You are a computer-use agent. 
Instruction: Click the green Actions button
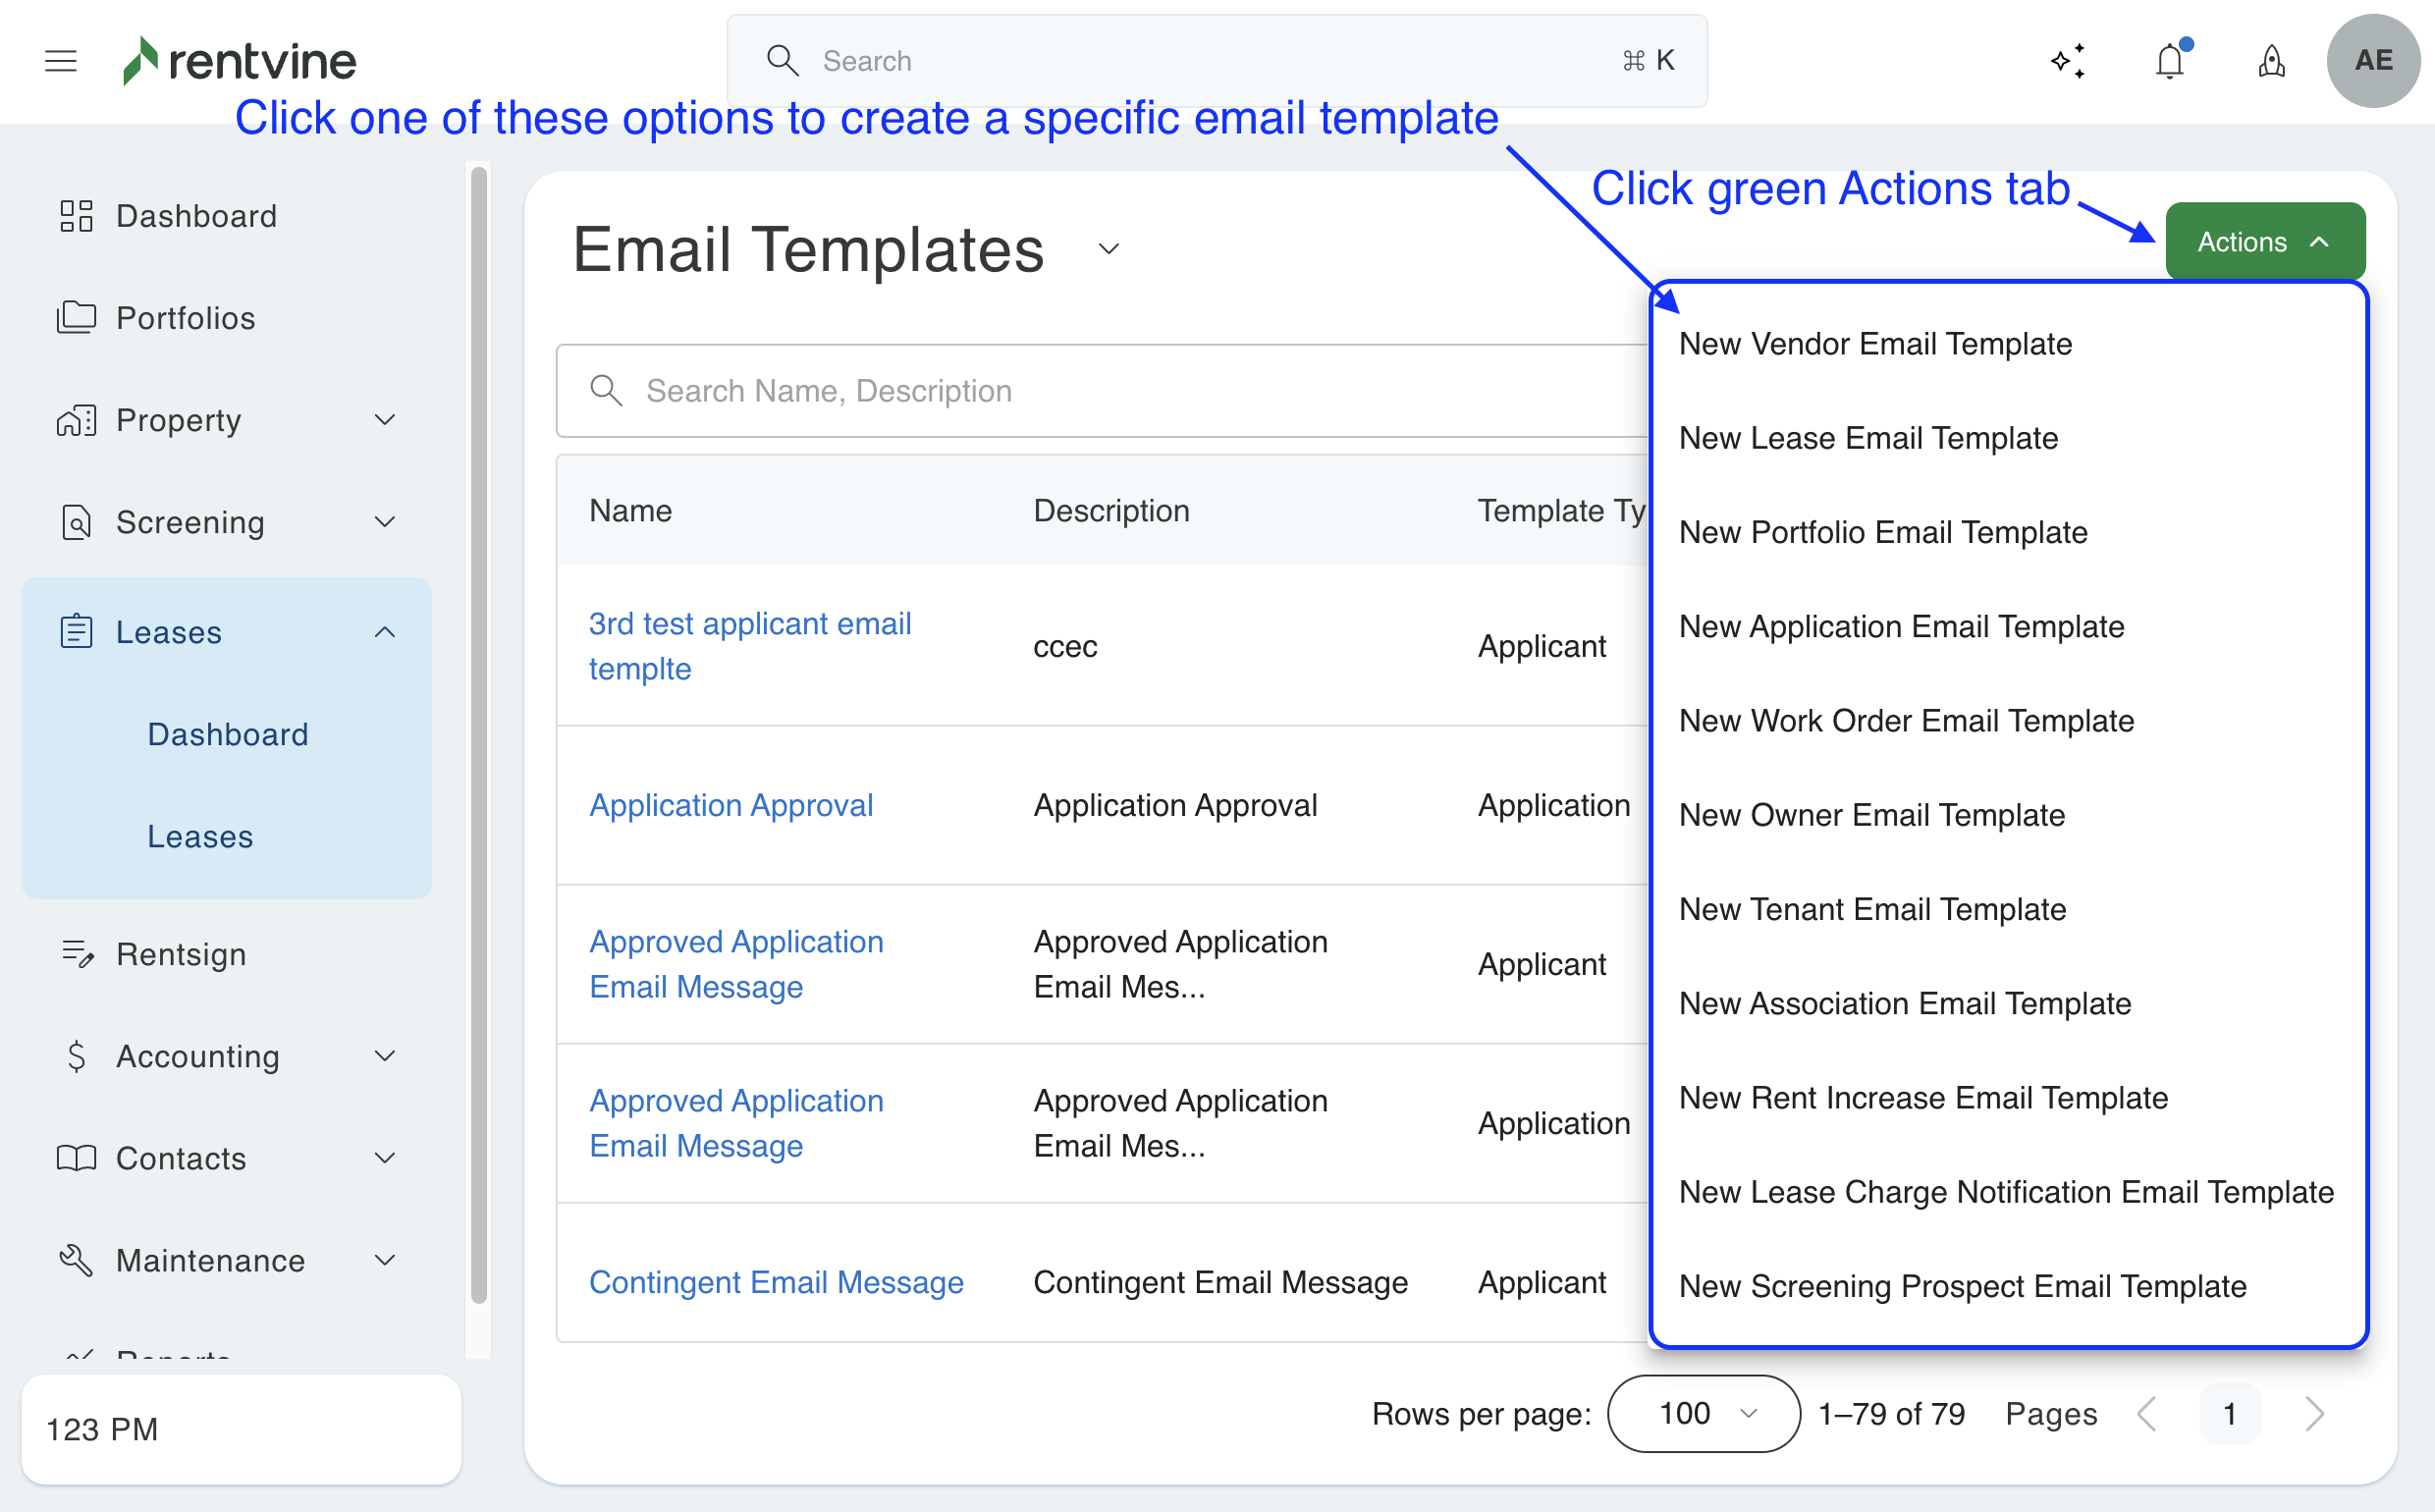tap(2264, 242)
